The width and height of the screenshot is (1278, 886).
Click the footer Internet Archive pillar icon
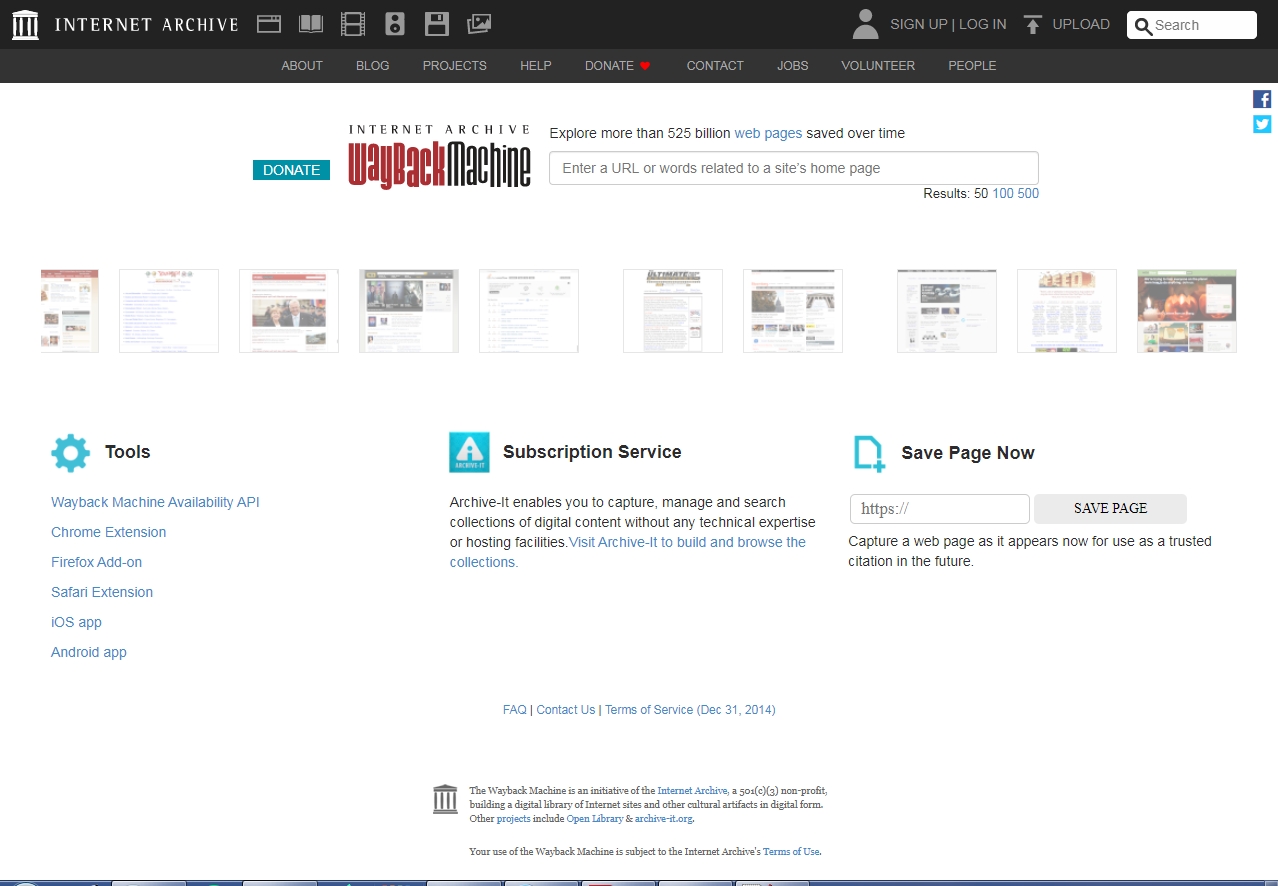445,799
